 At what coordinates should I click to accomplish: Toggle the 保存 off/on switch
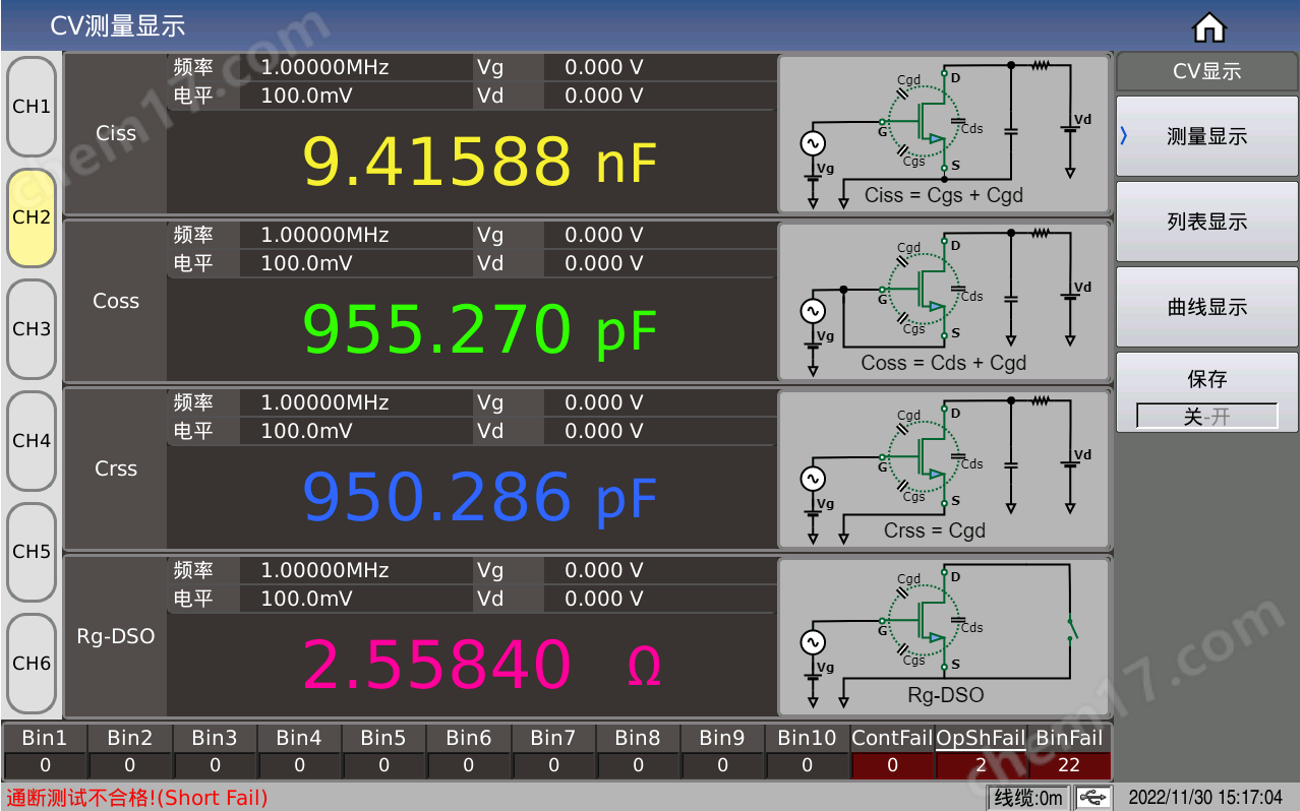click(1206, 416)
